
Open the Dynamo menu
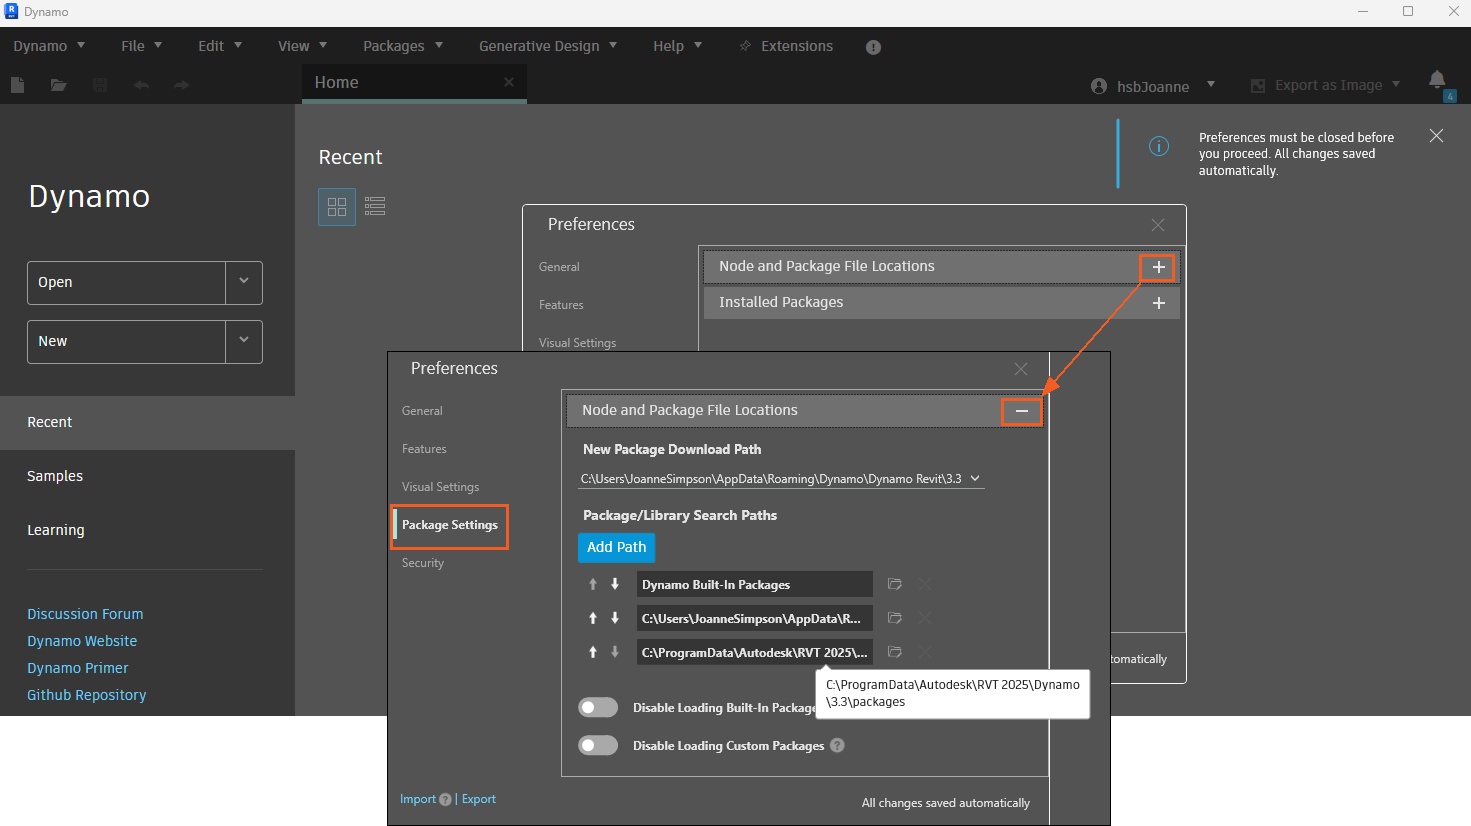click(49, 46)
